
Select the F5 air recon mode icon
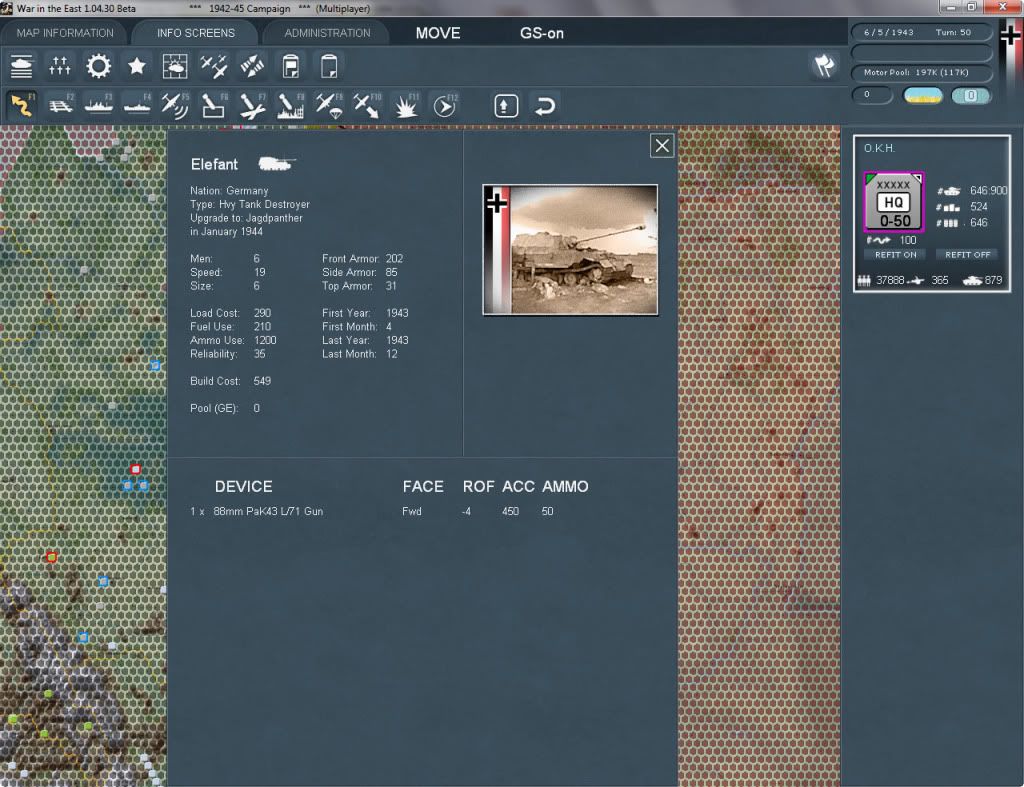175,105
